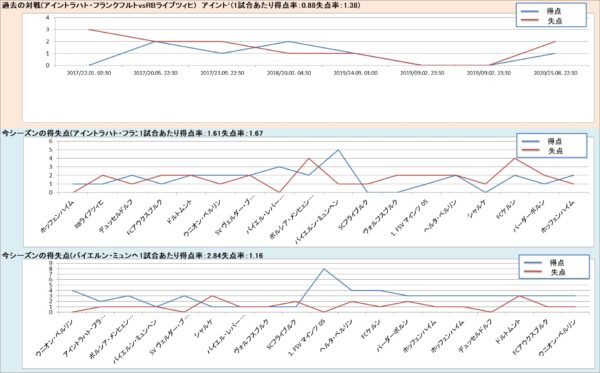This screenshot has height=373, width=600.
Task: Click シャルケ label in アイントラハト season chart
Action: [476, 209]
